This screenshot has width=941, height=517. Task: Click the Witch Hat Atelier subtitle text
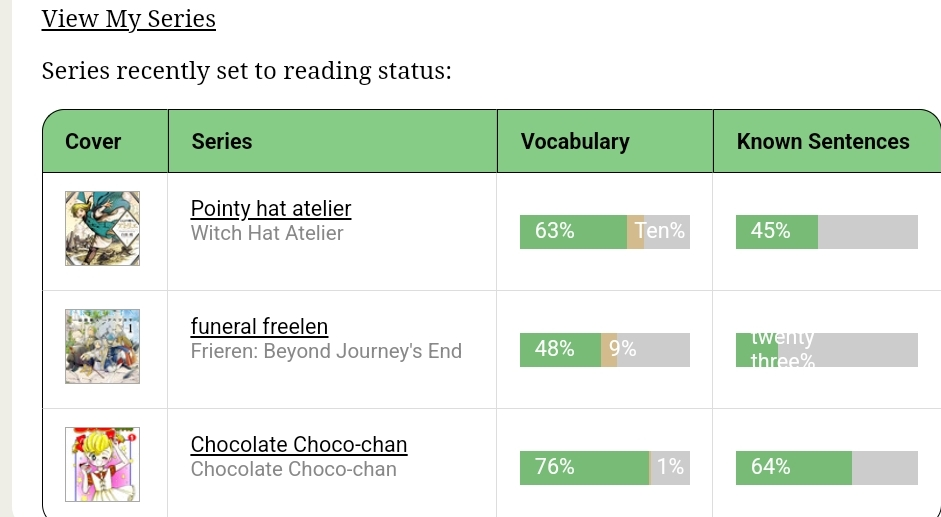pyautogui.click(x=267, y=233)
